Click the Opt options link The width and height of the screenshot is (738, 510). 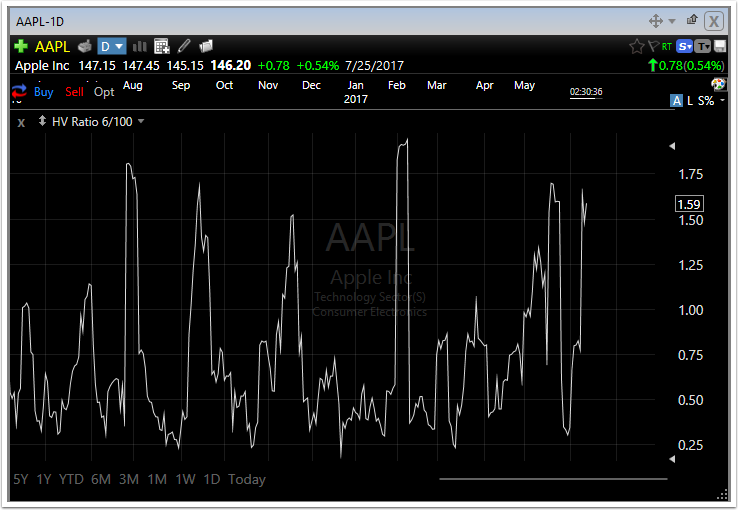pyautogui.click(x=104, y=92)
